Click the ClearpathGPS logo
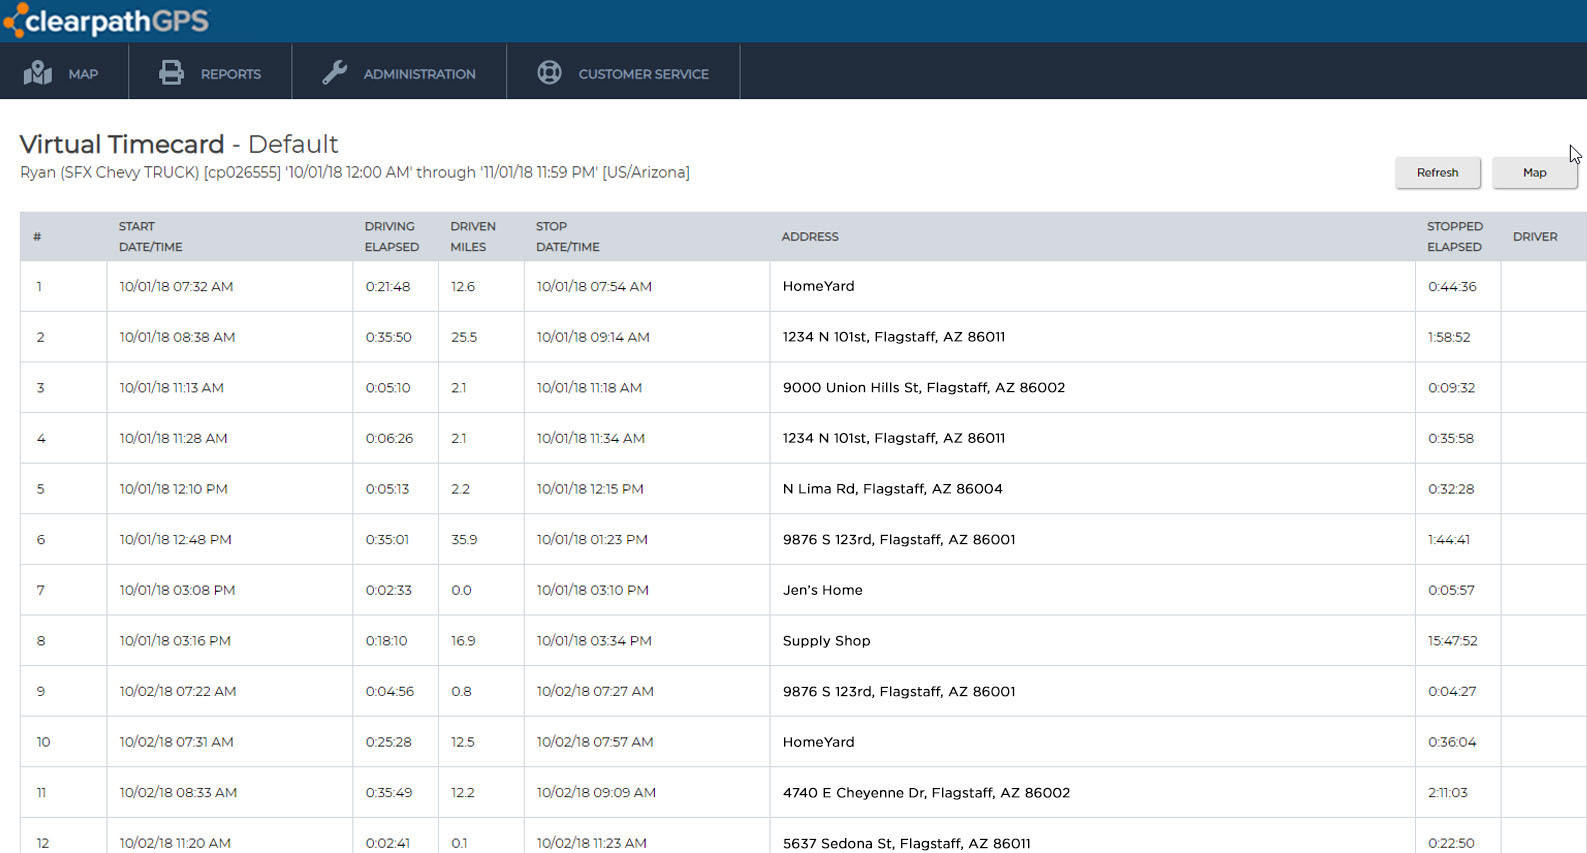Viewport: 1587px width, 853px height. (x=106, y=20)
